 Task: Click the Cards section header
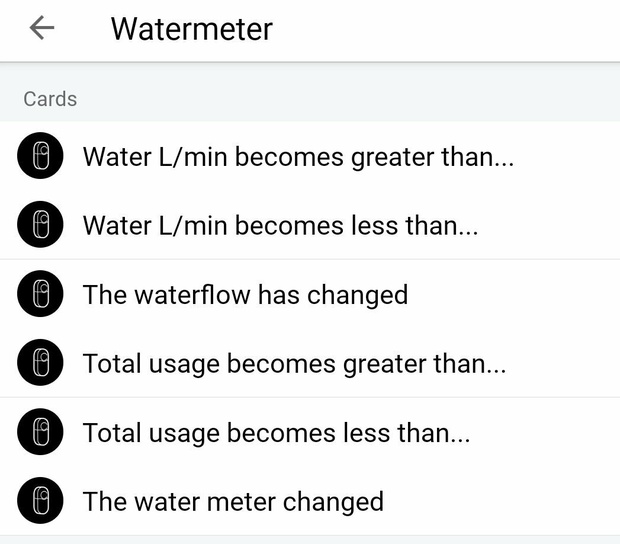(50, 99)
